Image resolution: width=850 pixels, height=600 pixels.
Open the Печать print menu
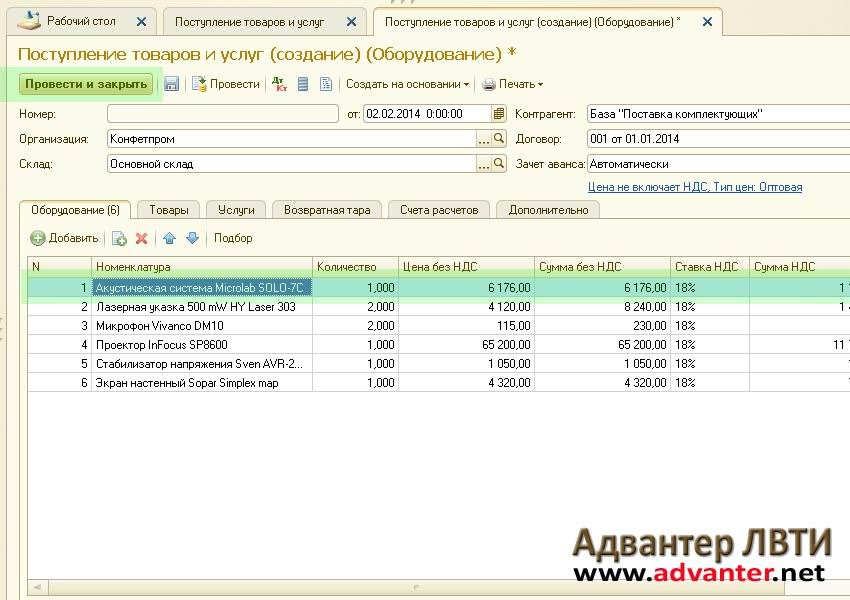point(512,84)
